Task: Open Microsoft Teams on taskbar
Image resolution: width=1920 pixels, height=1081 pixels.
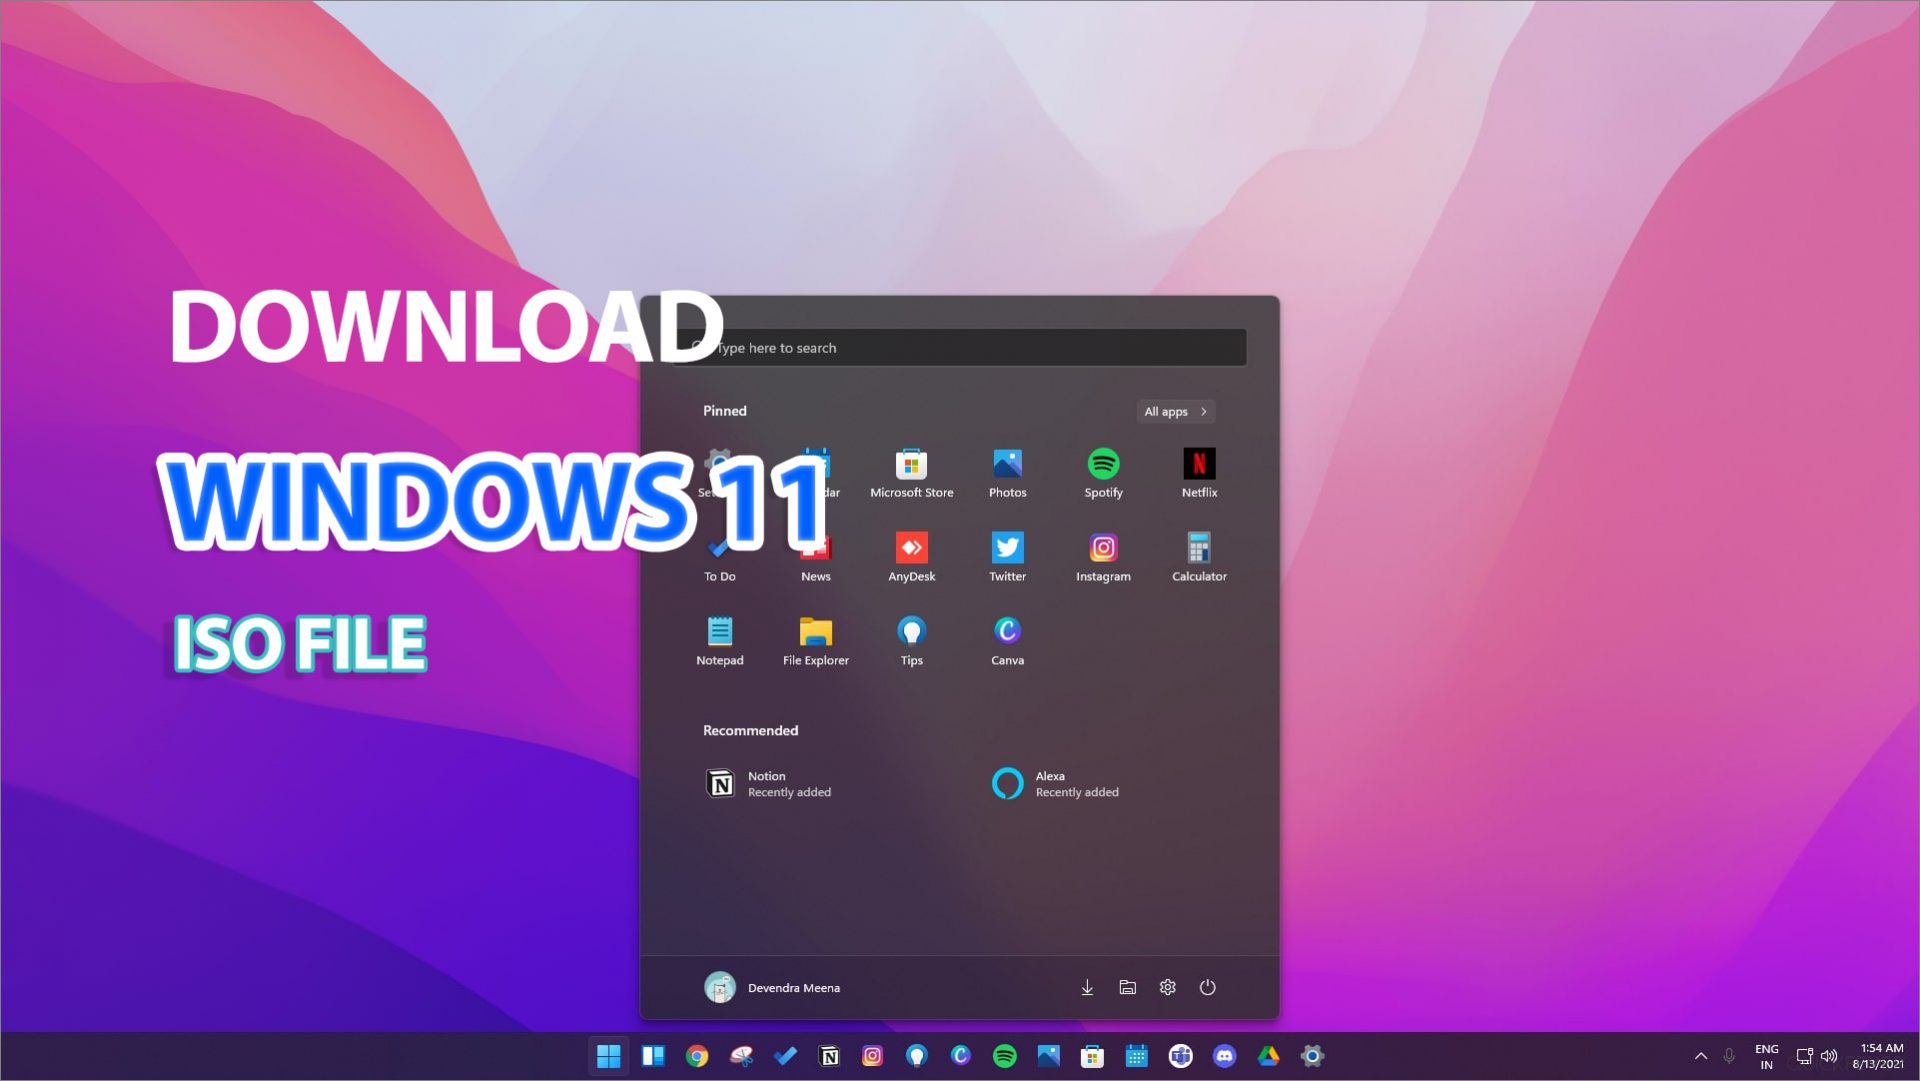Action: click(x=1180, y=1056)
